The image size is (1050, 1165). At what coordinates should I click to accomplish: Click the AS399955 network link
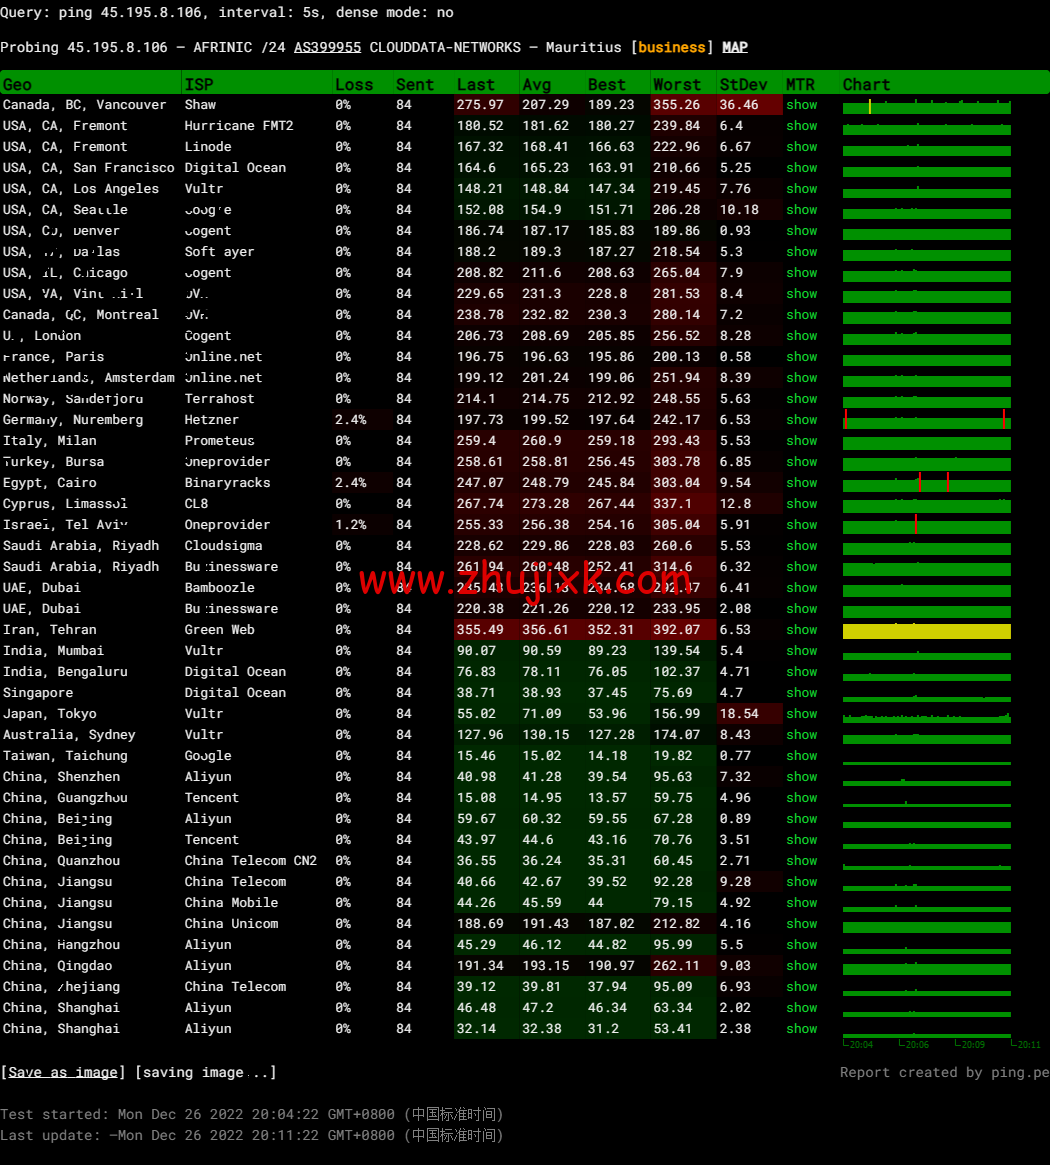(327, 47)
